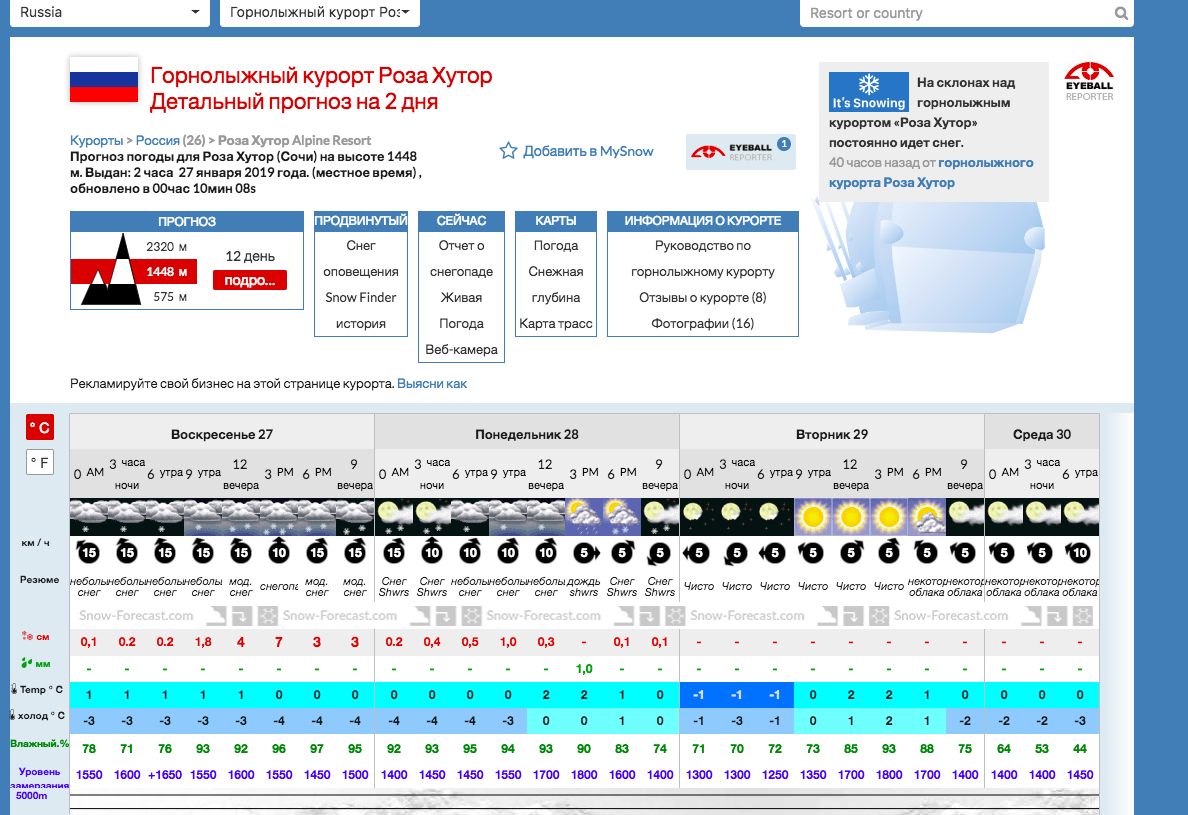Click the Temp °C thermometer label
The image size is (1188, 815).
(36, 689)
